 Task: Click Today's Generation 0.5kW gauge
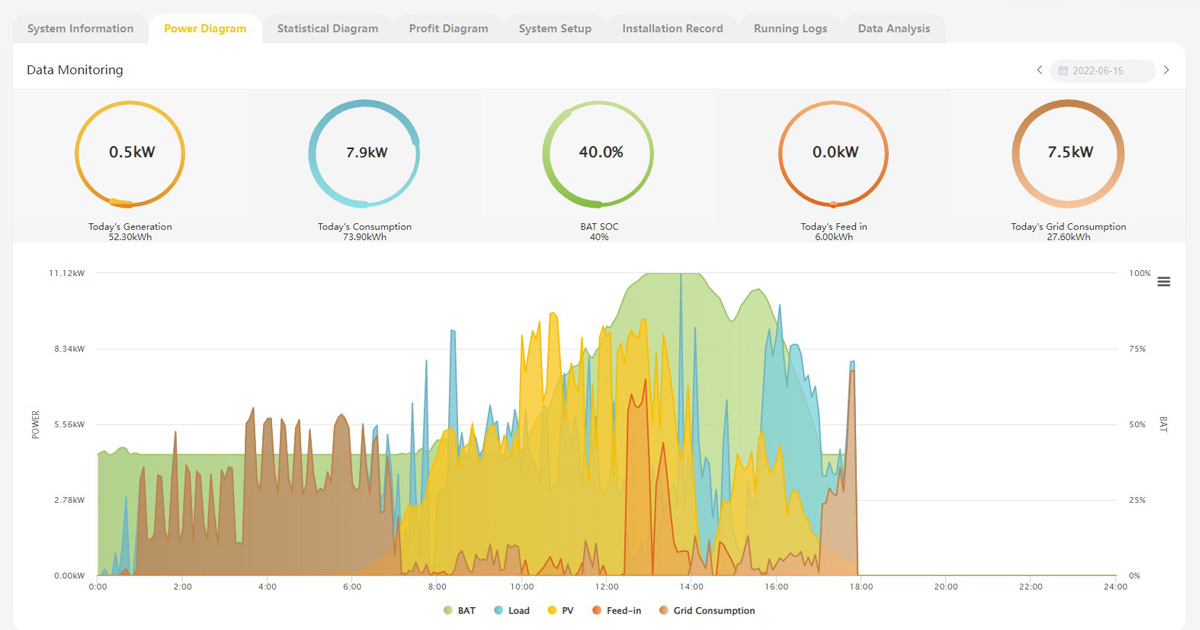[x=131, y=153]
